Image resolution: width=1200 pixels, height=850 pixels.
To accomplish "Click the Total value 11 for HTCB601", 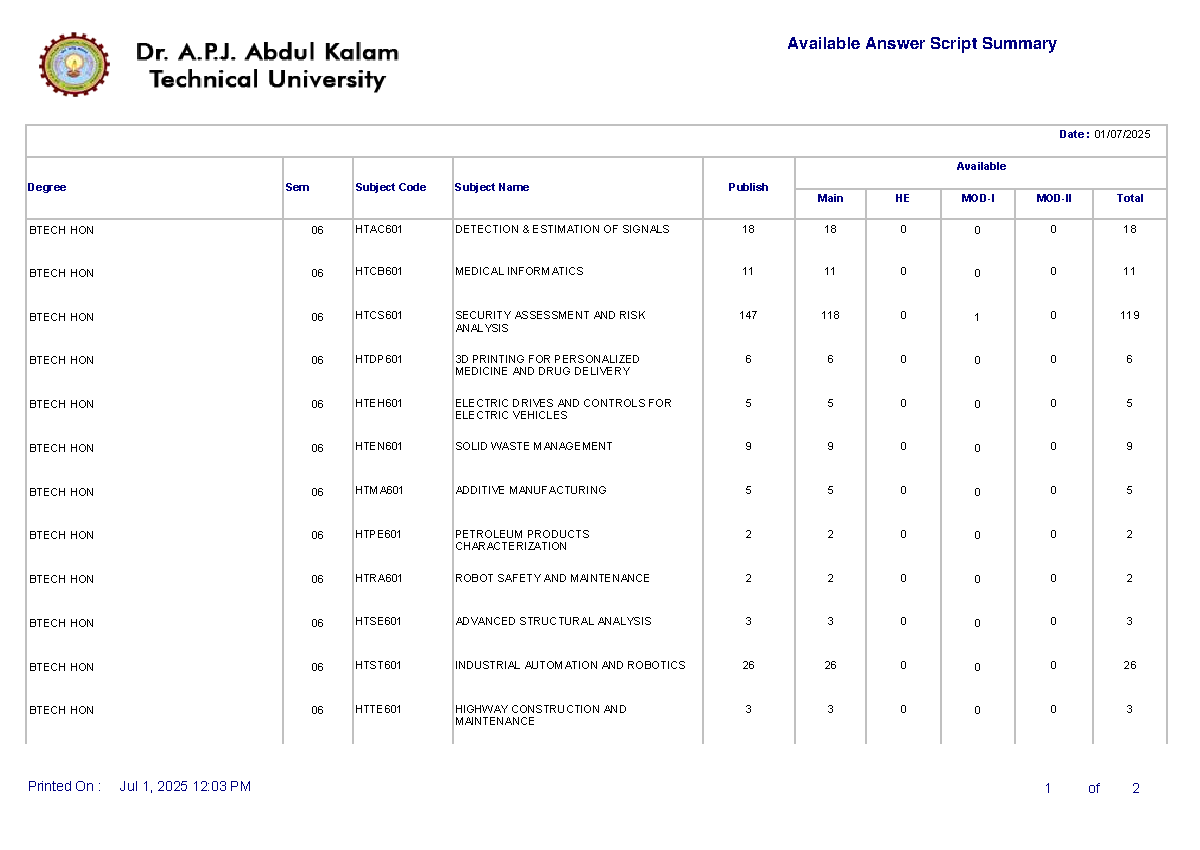I will tap(1130, 271).
